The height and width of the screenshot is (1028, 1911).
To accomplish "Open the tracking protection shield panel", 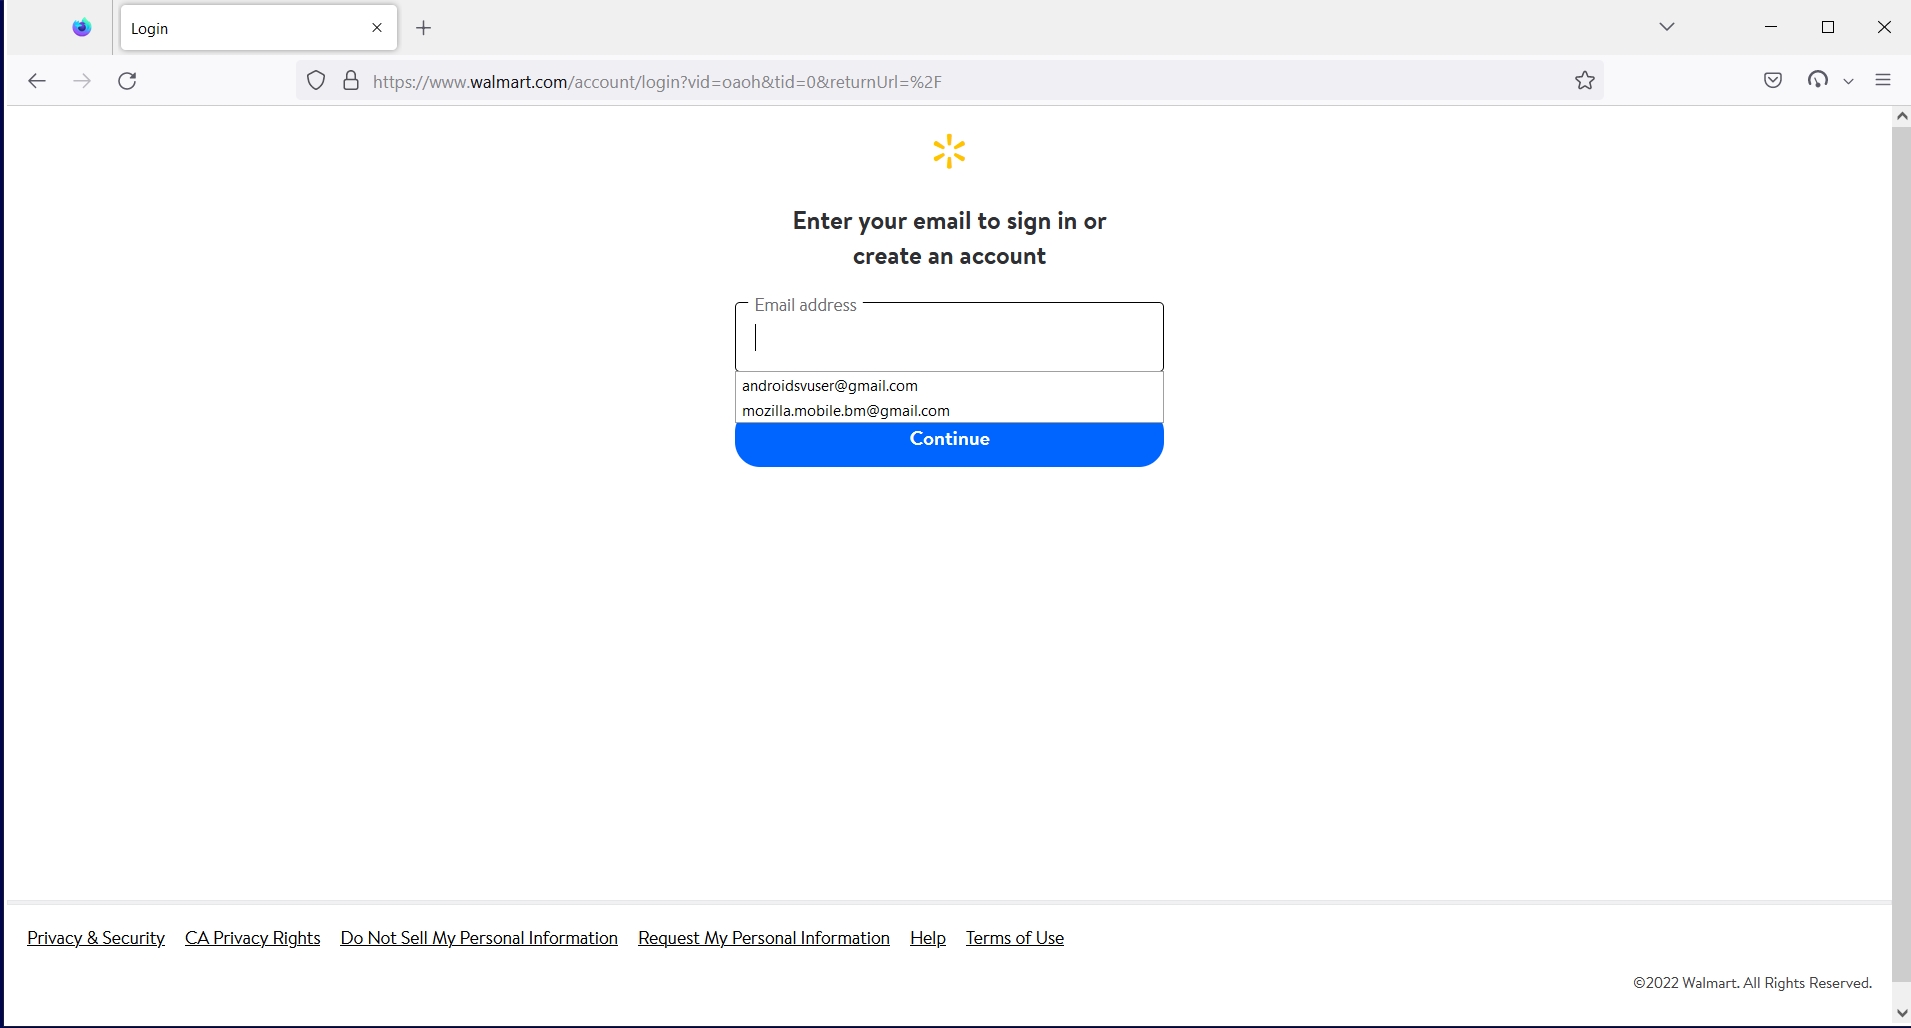I will [317, 81].
